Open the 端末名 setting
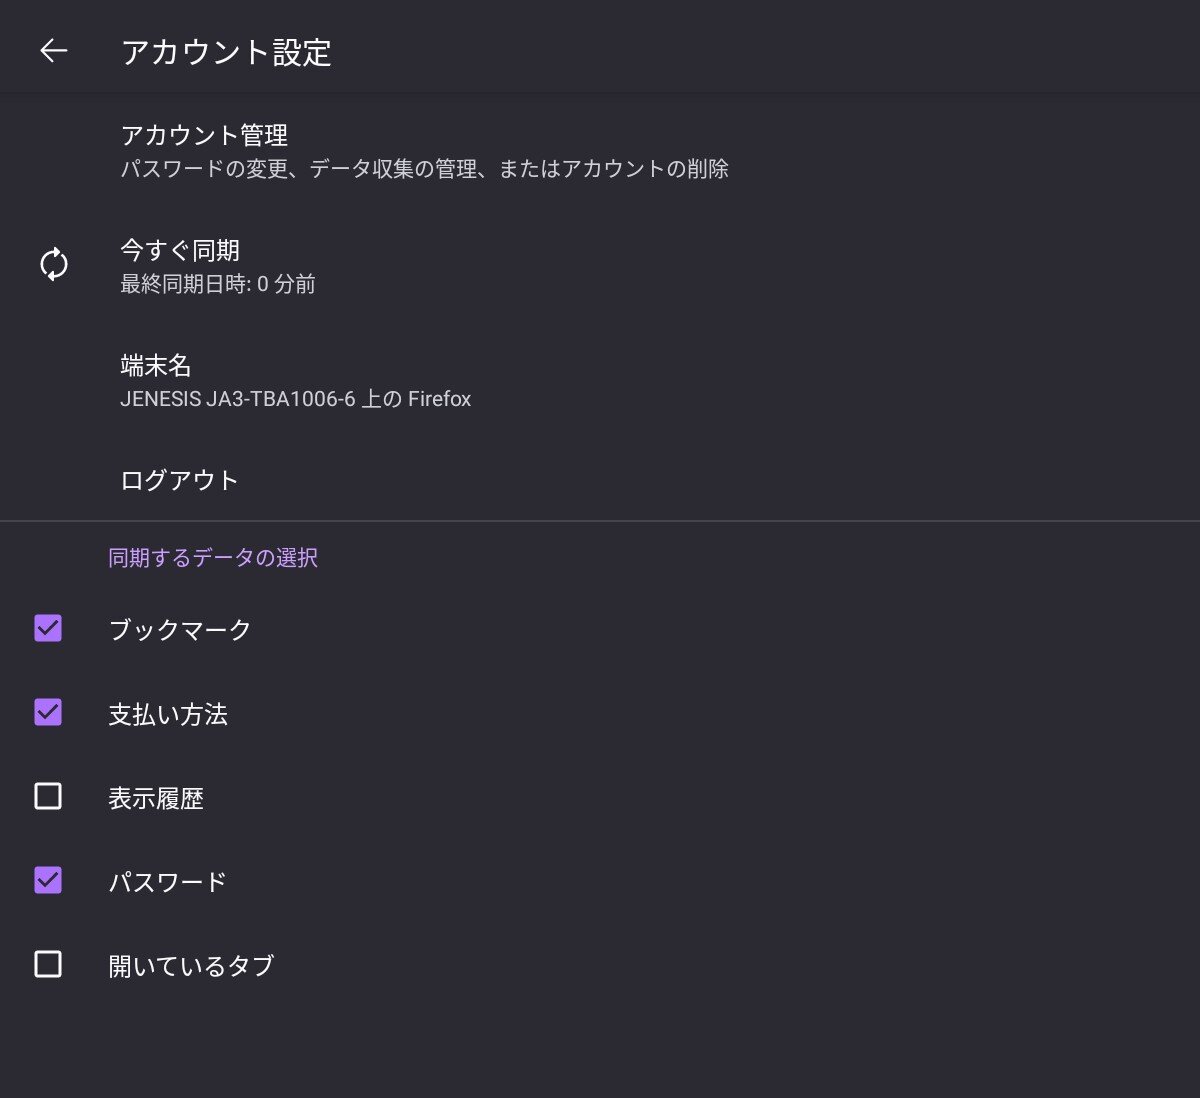1200x1098 pixels. pos(156,365)
